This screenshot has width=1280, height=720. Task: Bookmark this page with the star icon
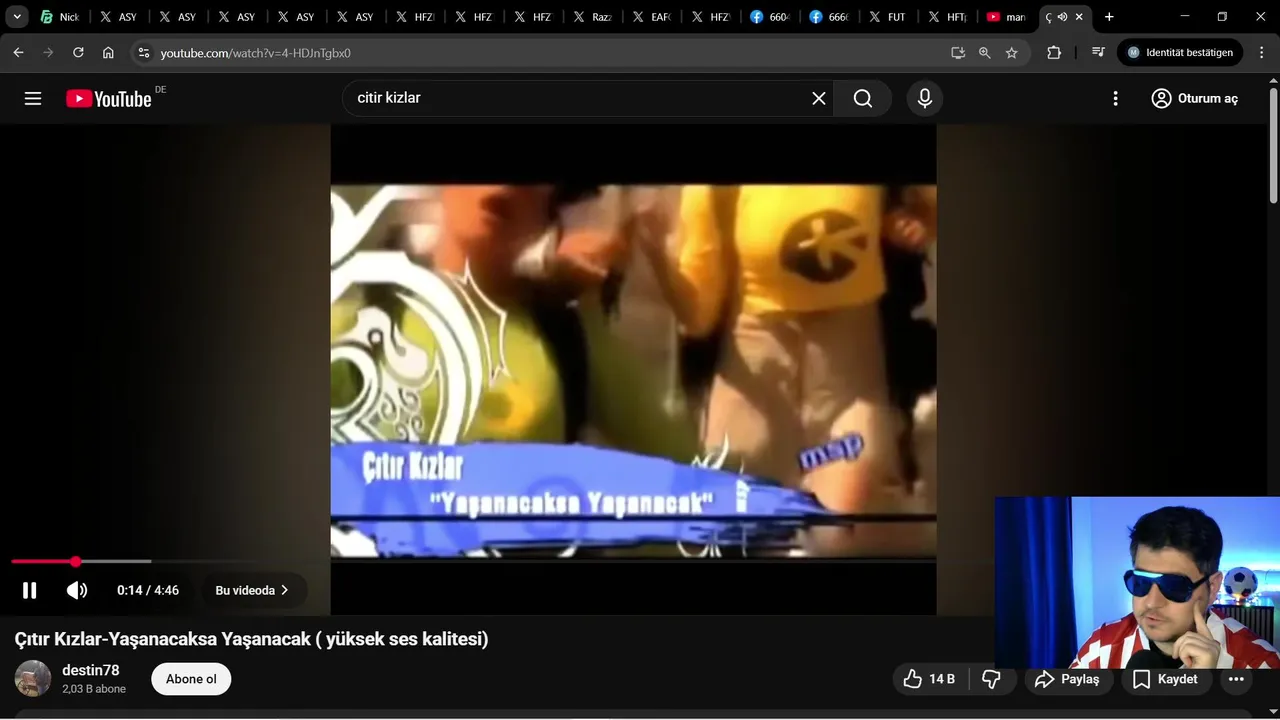(x=1012, y=53)
